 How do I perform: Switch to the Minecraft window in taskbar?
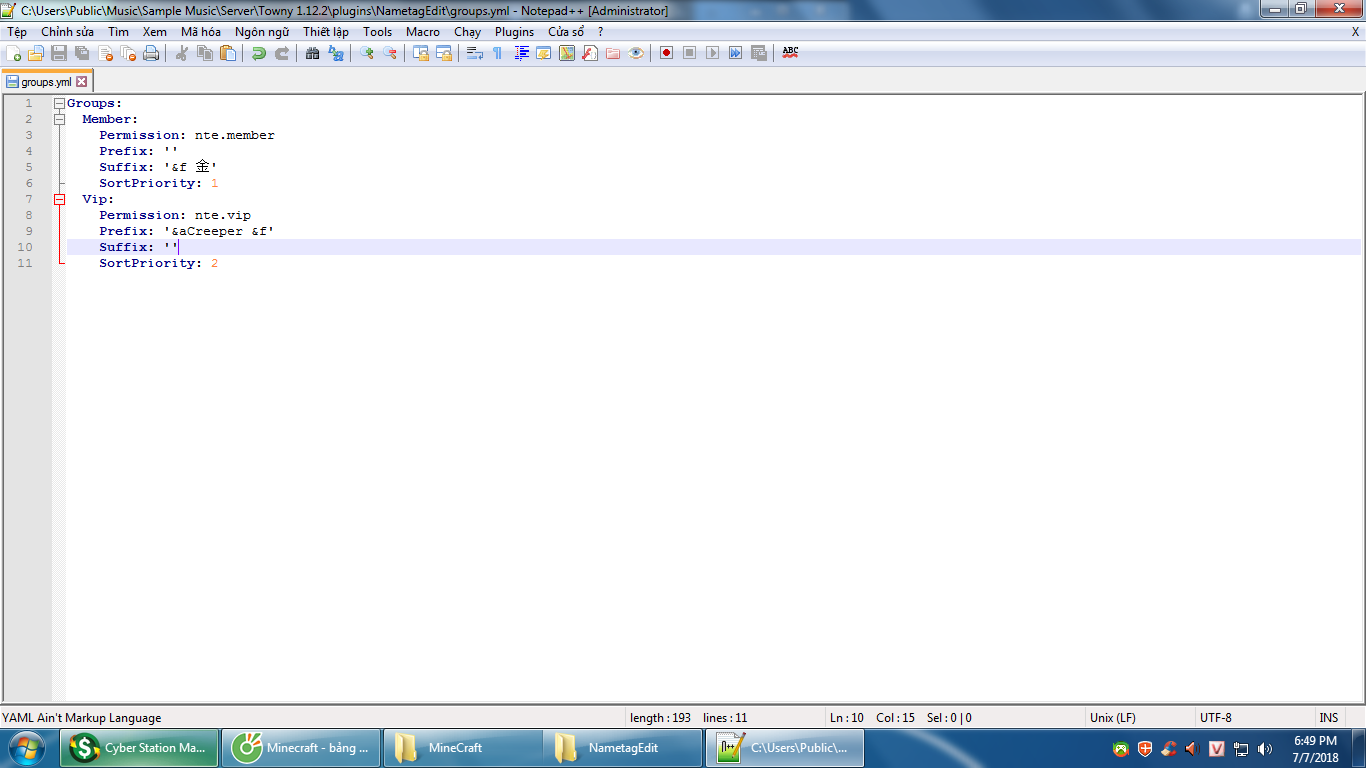pos(302,747)
